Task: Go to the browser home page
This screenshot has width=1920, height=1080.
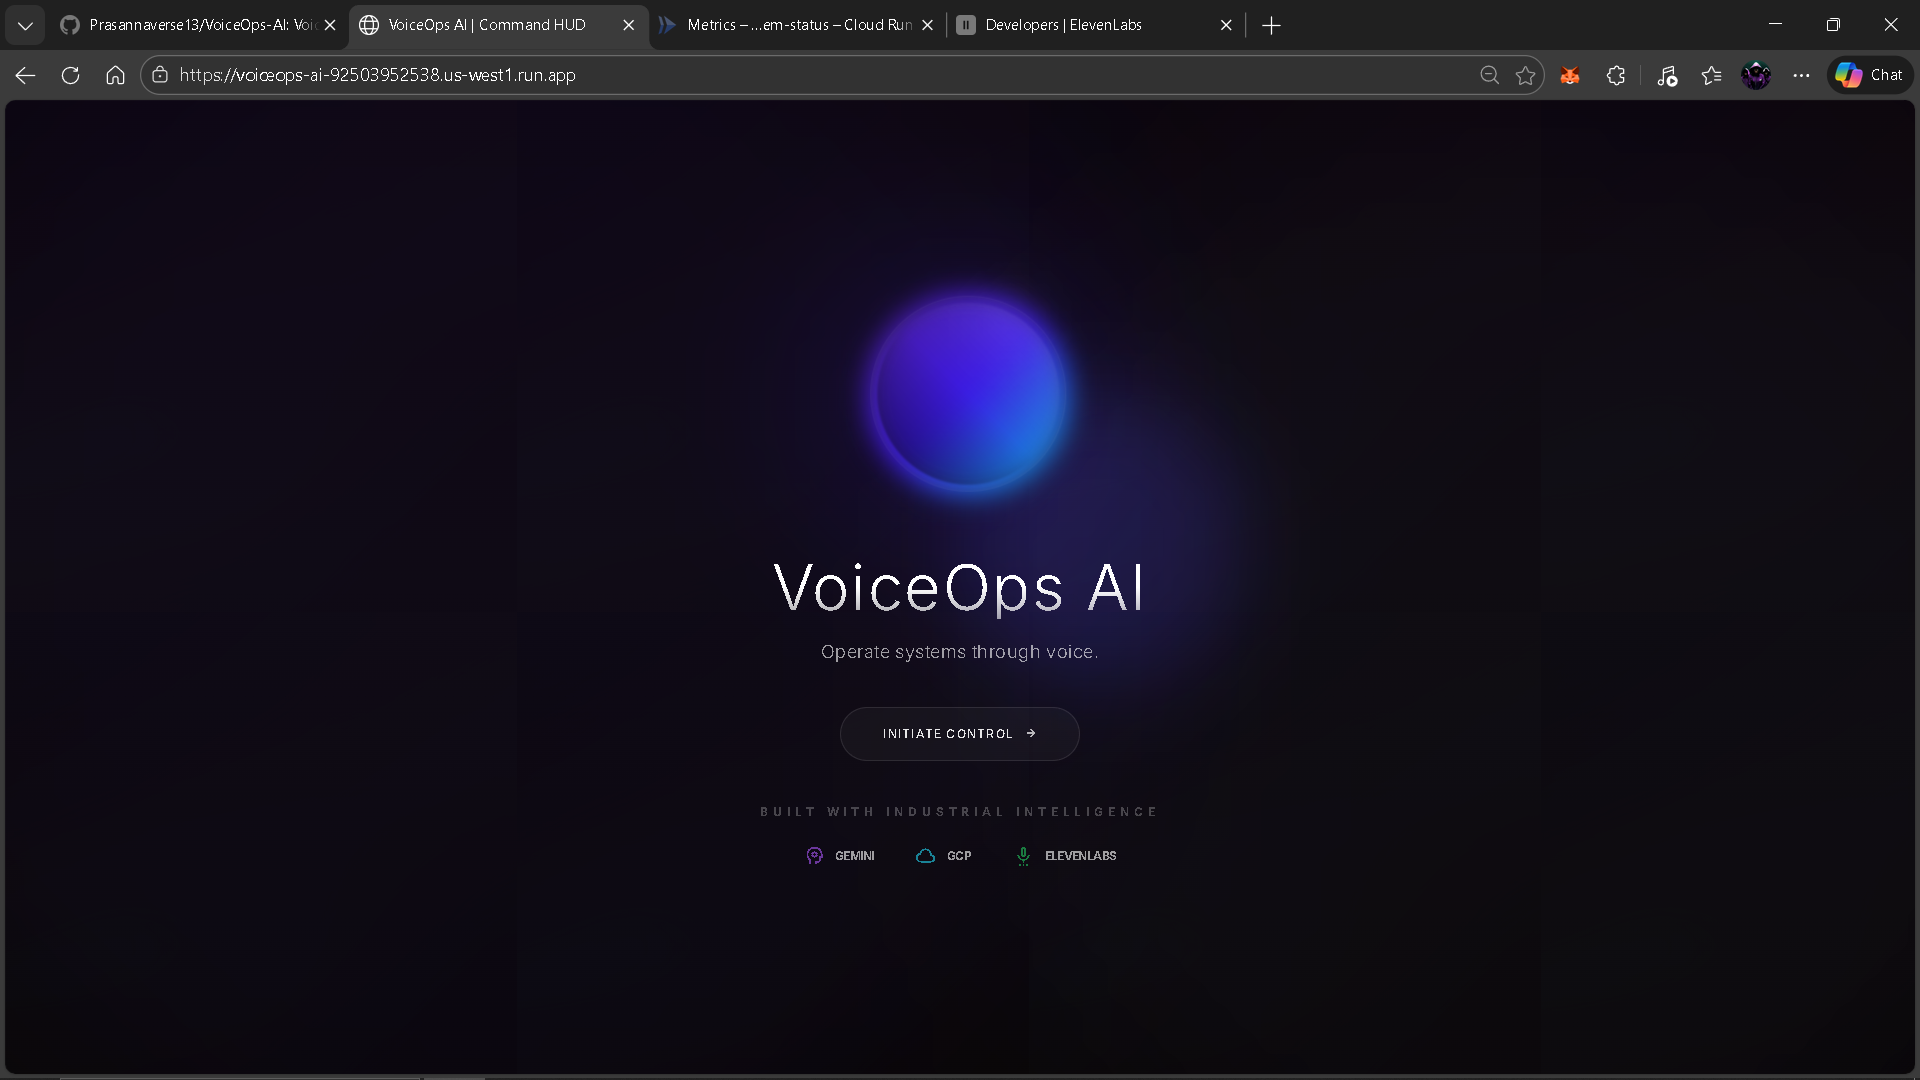Action: [x=115, y=75]
